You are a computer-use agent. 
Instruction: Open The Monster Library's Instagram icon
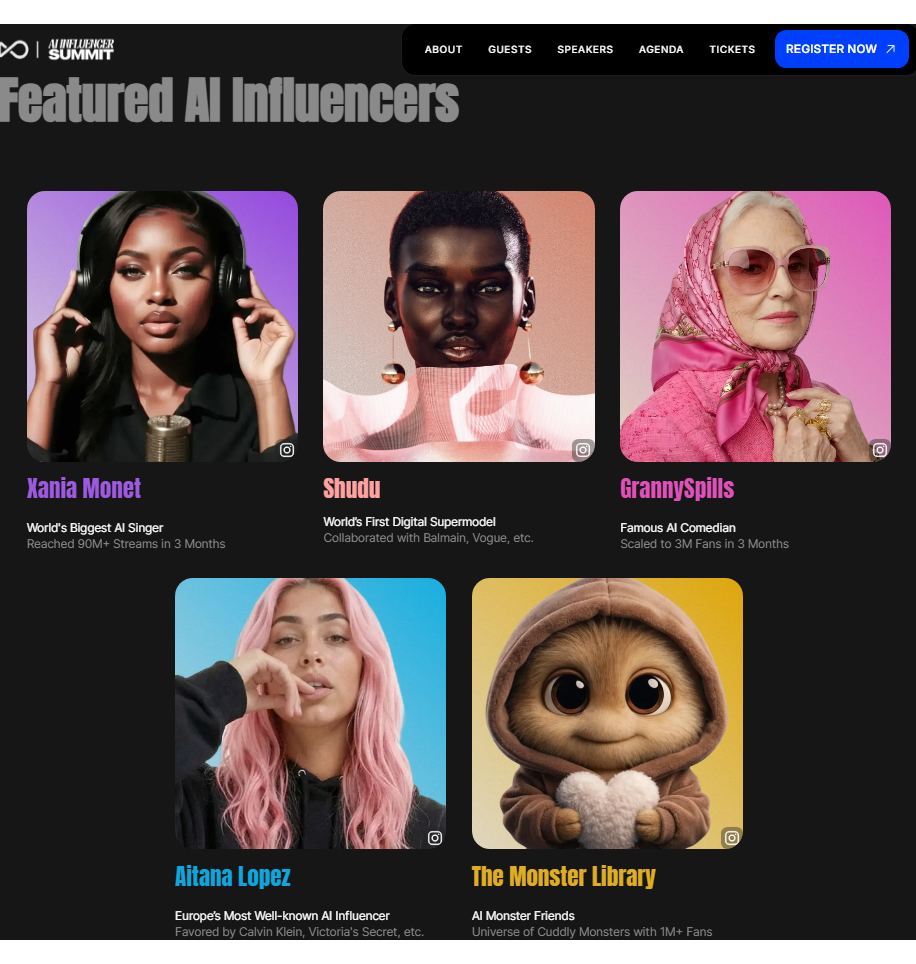[732, 838]
